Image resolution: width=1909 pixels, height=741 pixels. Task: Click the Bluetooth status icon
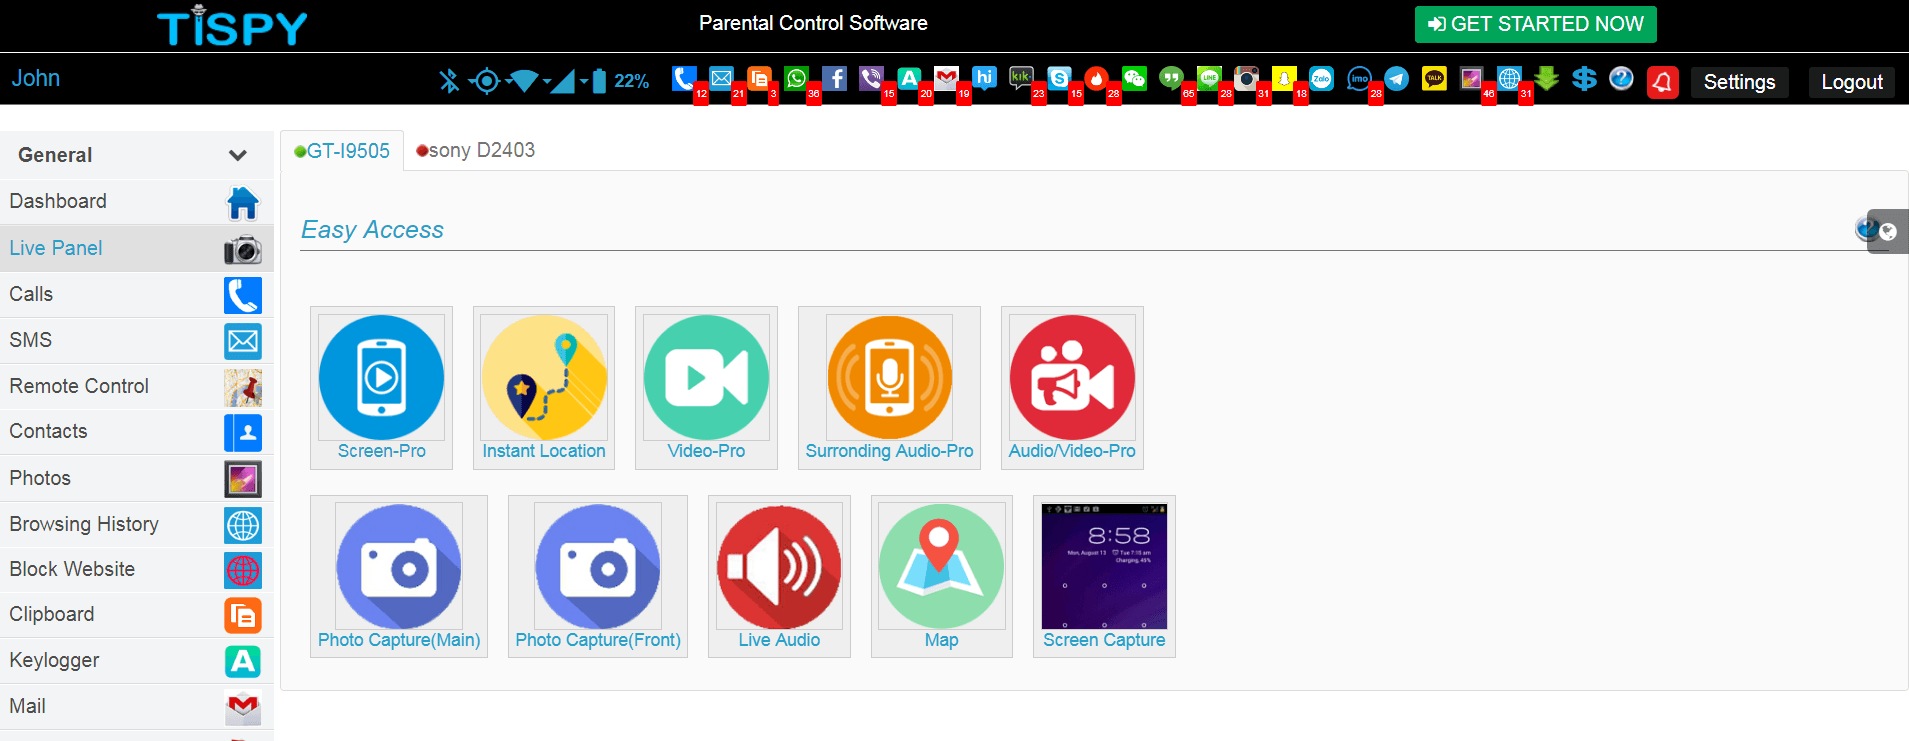pos(449,80)
